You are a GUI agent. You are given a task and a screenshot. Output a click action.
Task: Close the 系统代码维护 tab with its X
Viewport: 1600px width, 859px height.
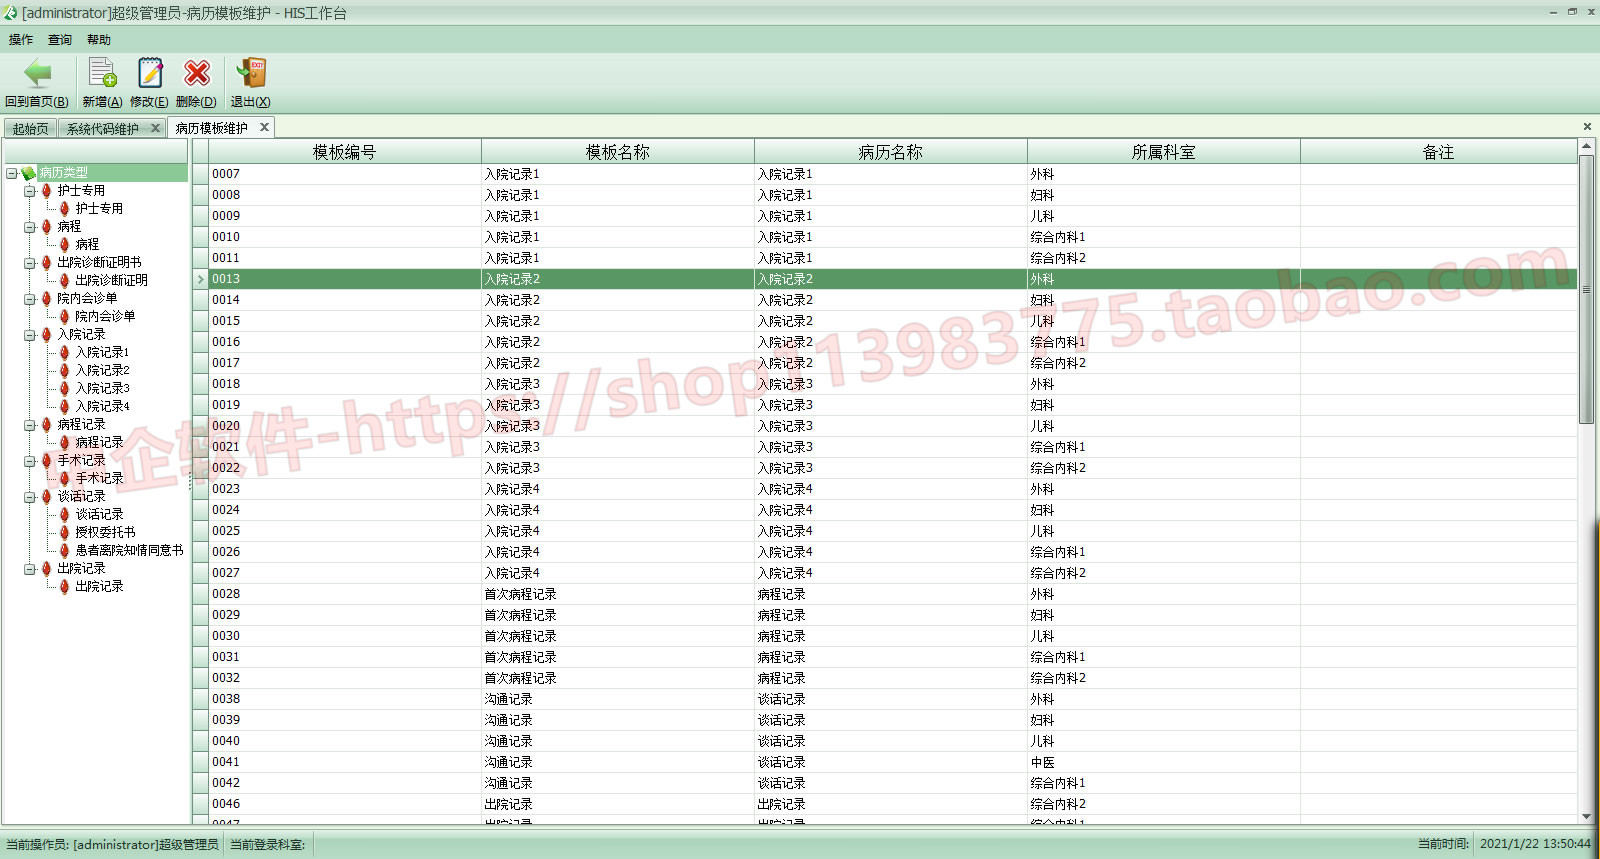(x=155, y=128)
